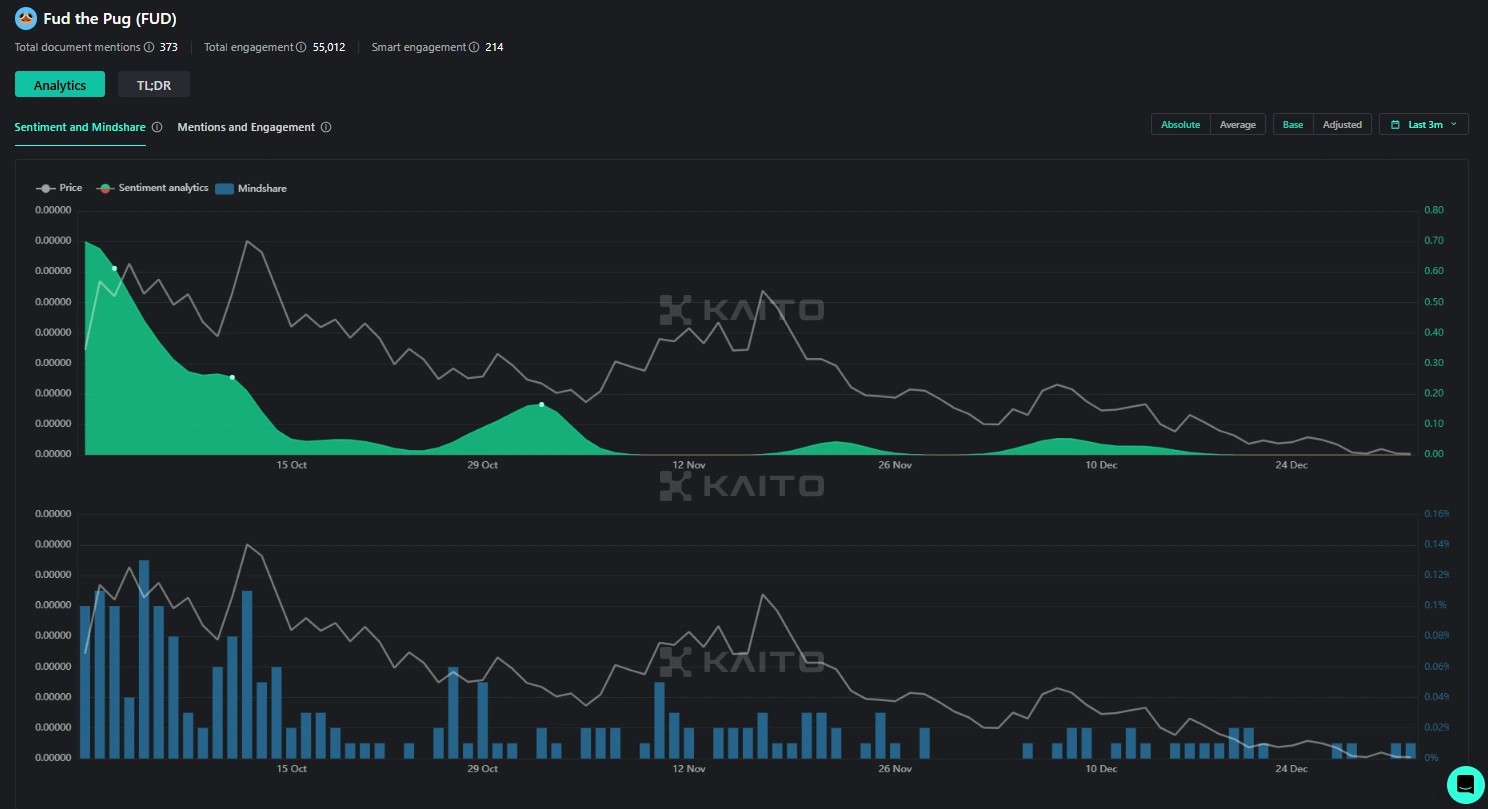Viewport: 1488px width, 809px height.
Task: Click the Fud the Pug token avatar
Action: [26, 19]
